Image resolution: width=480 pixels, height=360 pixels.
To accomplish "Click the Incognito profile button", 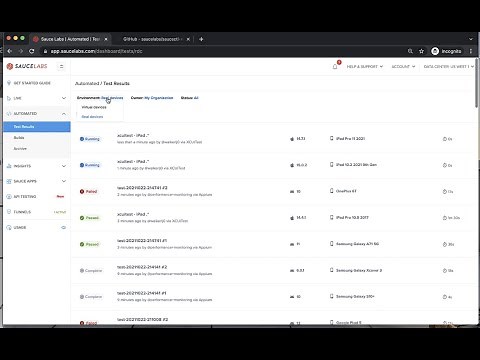I will tap(447, 51).
